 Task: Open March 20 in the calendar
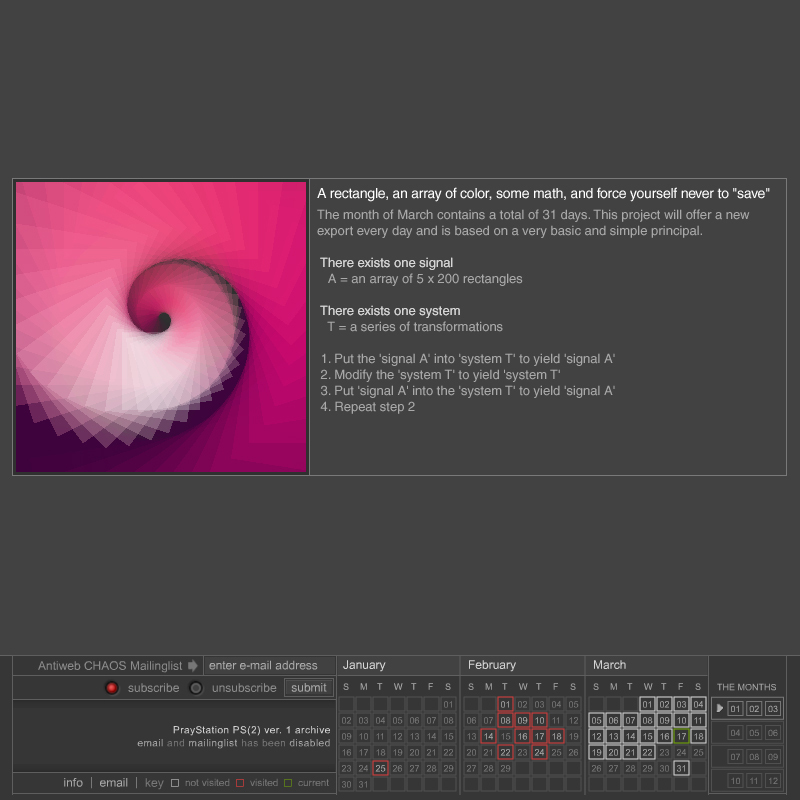coord(613,753)
